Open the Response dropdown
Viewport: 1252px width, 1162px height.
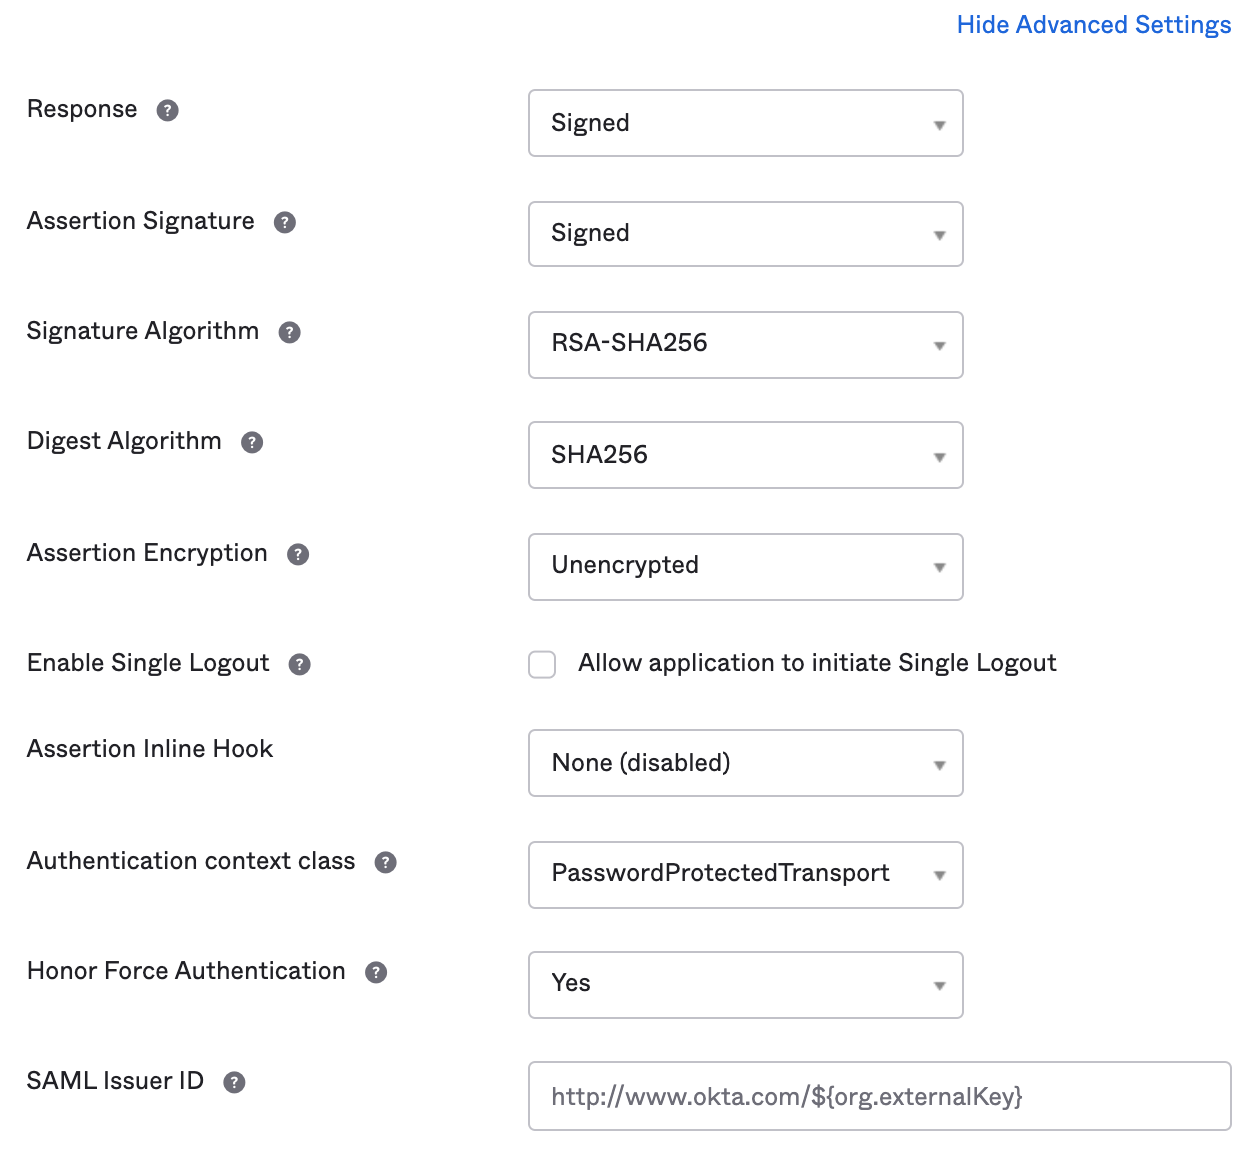point(745,123)
